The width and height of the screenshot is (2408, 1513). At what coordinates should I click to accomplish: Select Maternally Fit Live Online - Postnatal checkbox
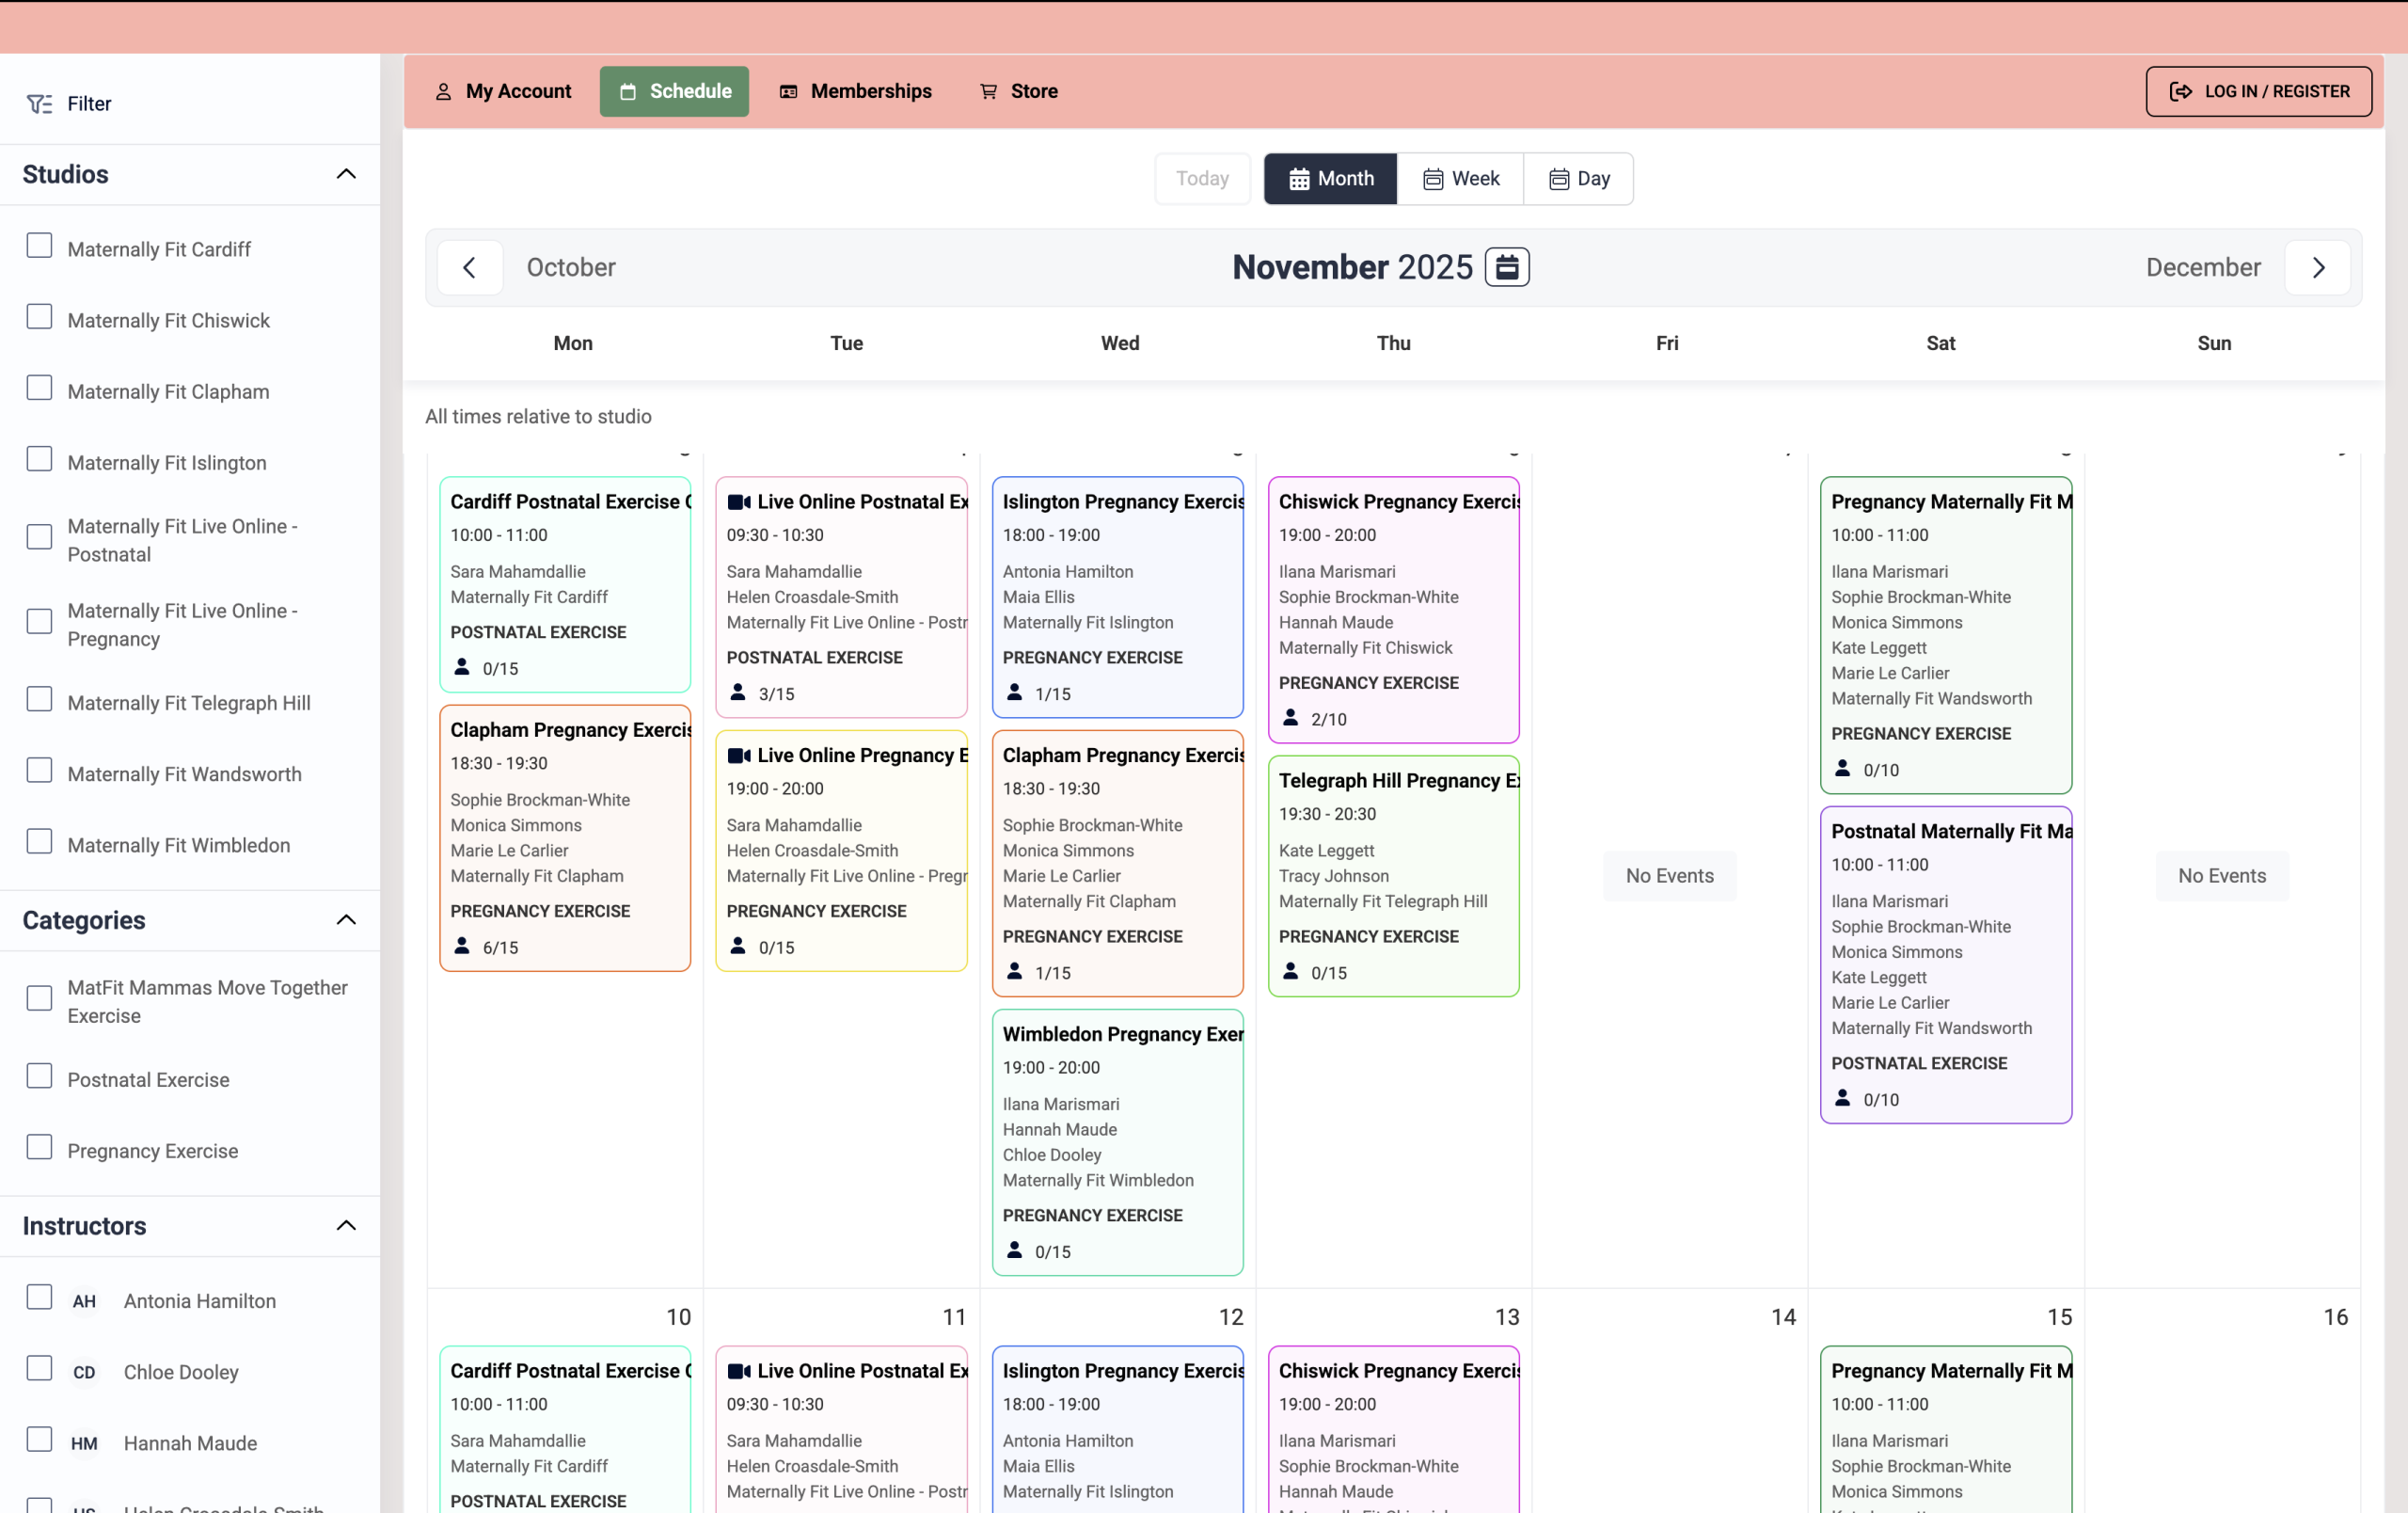(x=39, y=538)
